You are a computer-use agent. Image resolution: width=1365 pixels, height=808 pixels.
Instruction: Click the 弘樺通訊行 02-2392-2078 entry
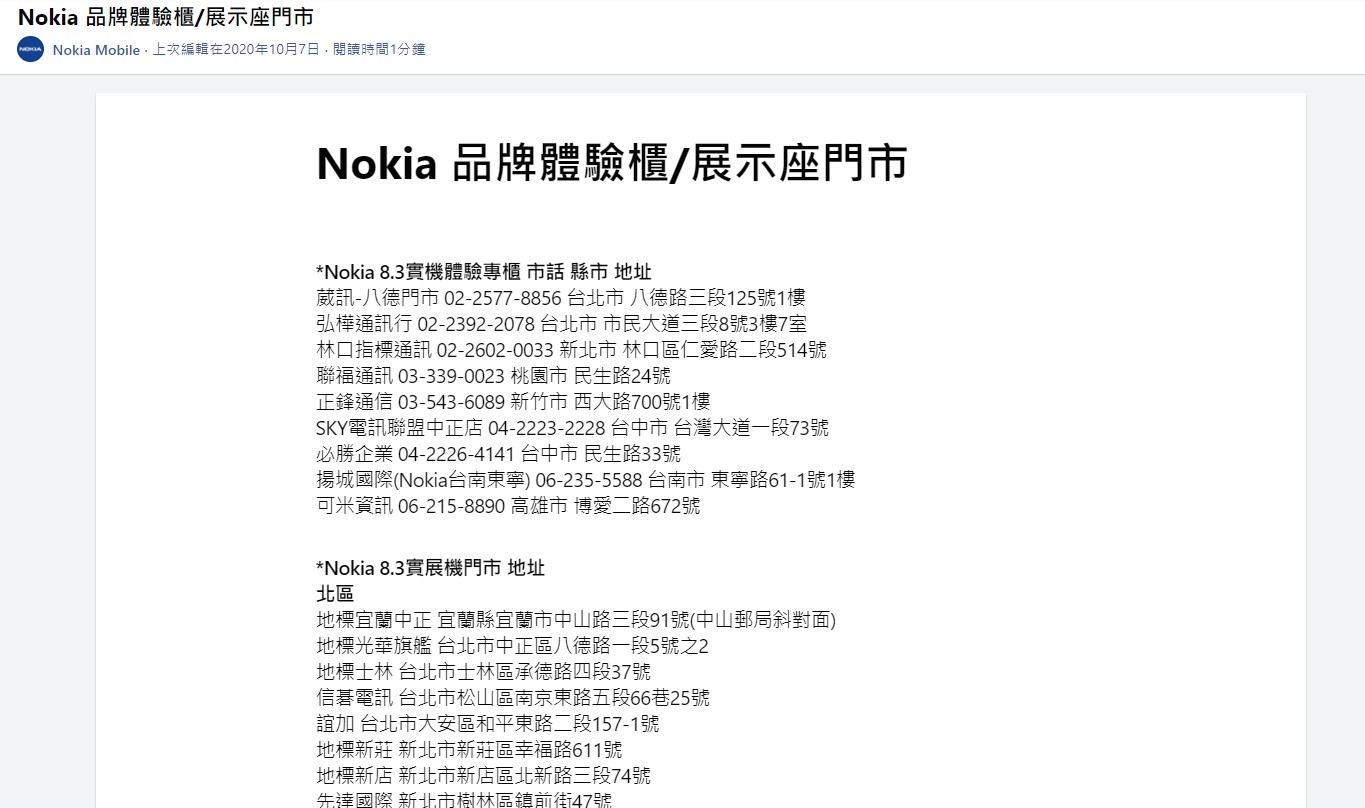tap(561, 324)
